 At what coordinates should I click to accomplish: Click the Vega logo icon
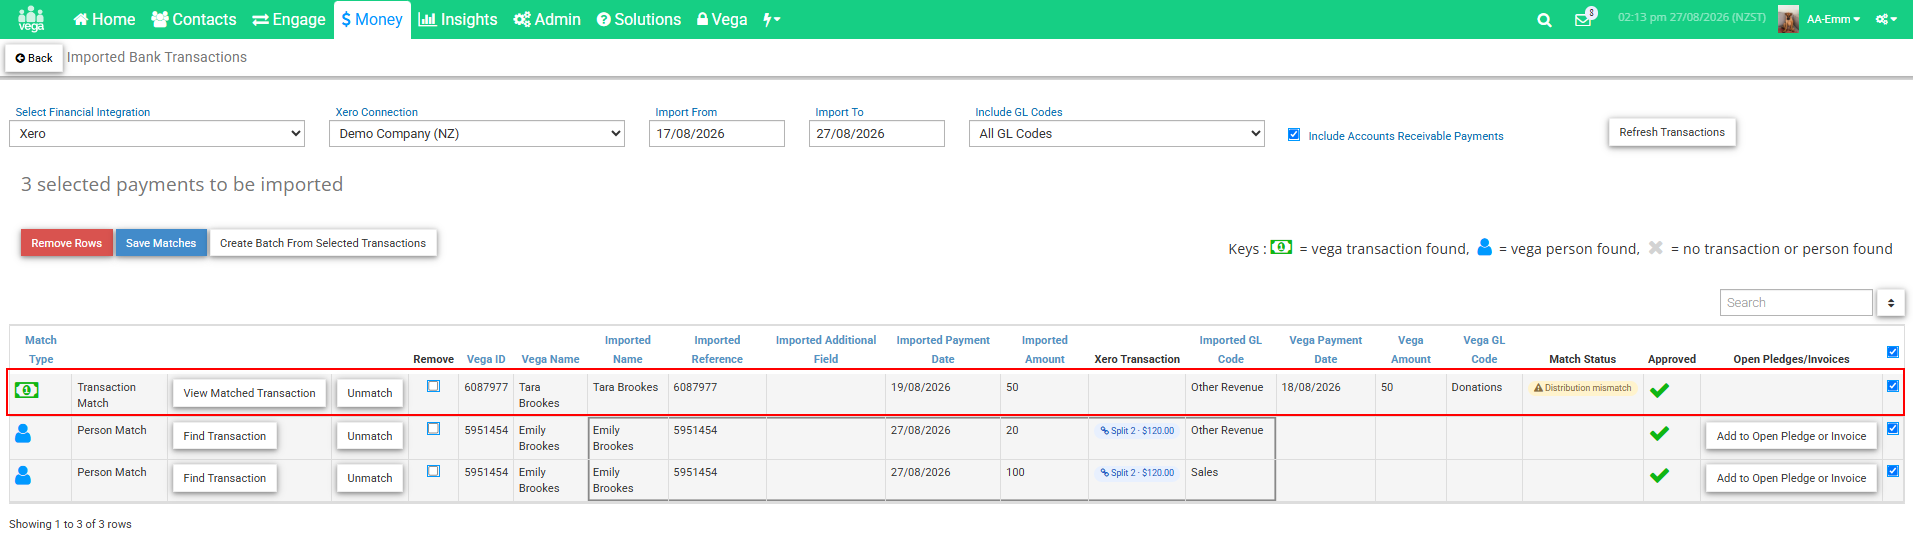pos(31,19)
